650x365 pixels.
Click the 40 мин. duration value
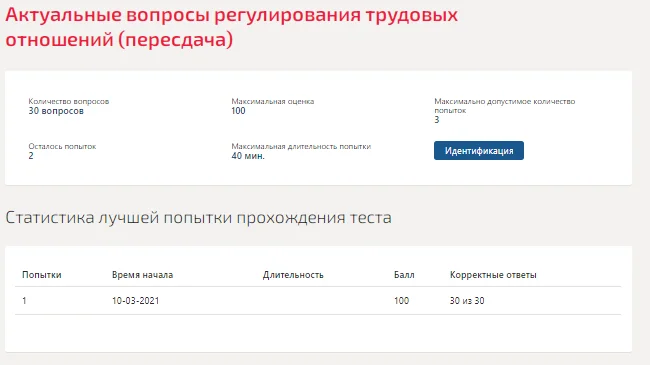point(248,156)
